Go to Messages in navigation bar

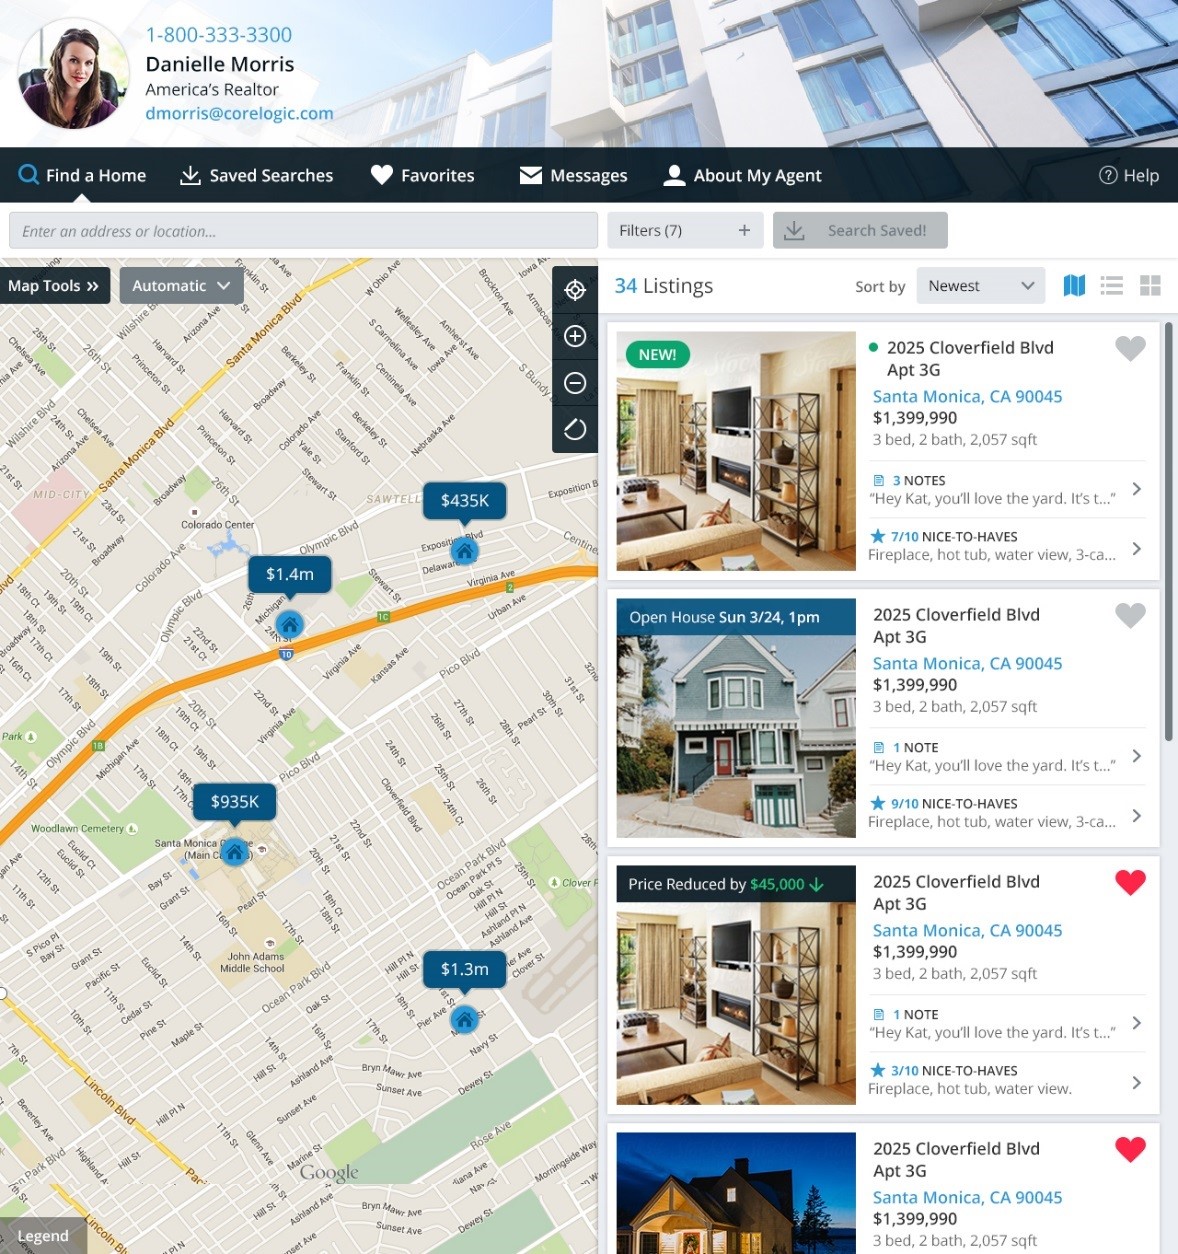click(x=573, y=175)
